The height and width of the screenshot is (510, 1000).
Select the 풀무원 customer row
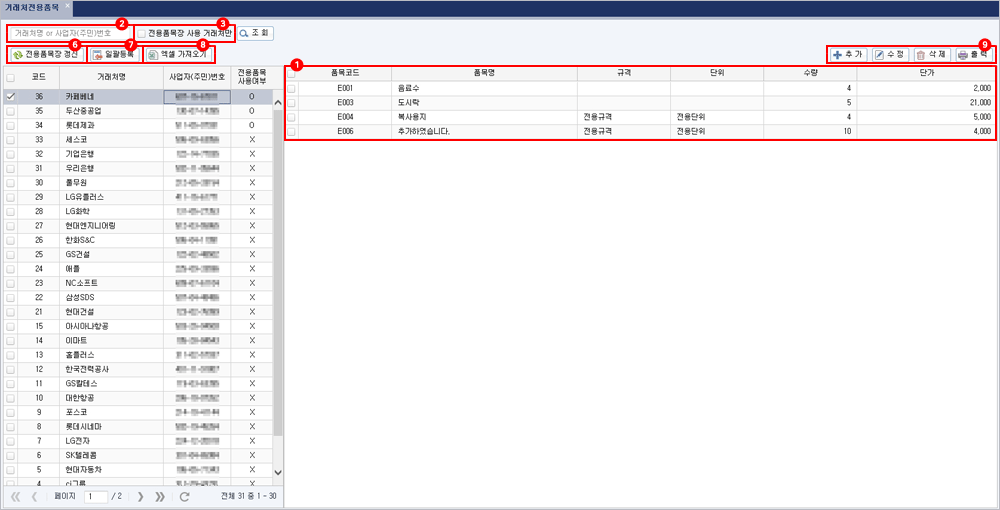139,182
